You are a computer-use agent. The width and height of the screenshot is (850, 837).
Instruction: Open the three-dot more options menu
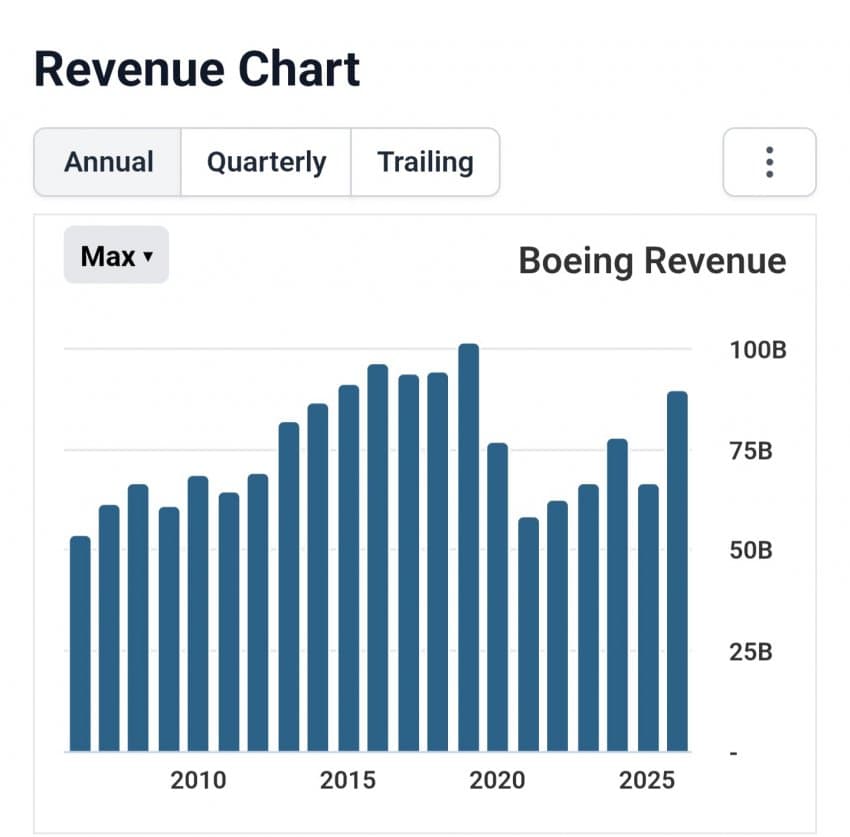click(769, 162)
